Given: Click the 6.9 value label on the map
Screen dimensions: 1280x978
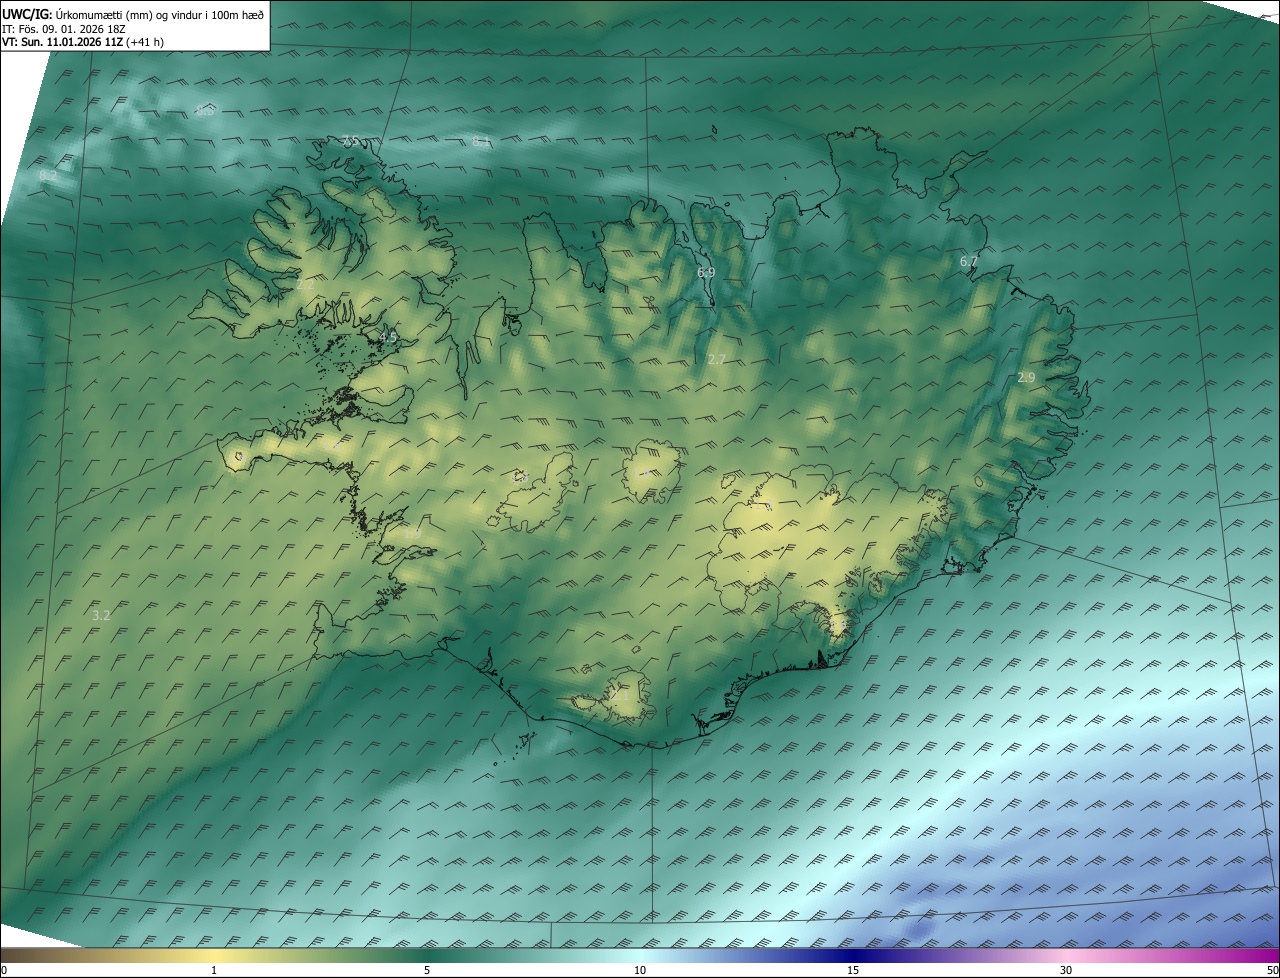Looking at the screenshot, I should [x=706, y=272].
